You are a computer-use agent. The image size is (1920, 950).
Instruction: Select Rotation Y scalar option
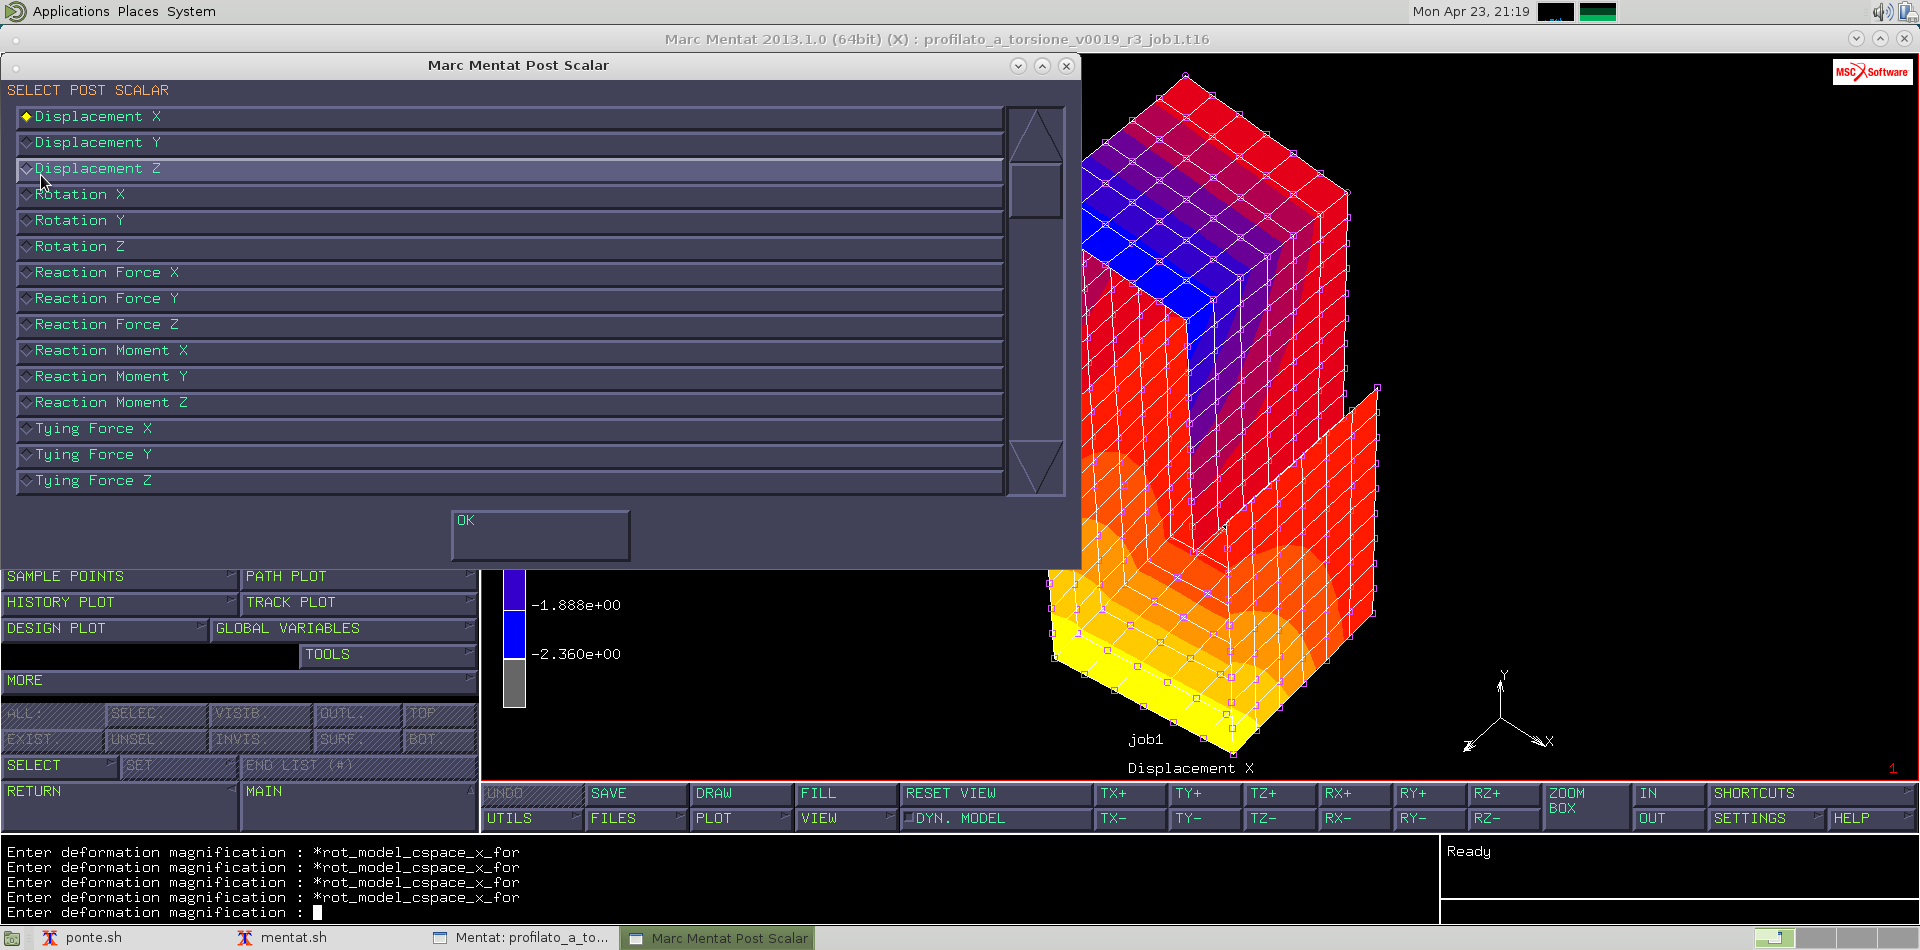tap(510, 222)
